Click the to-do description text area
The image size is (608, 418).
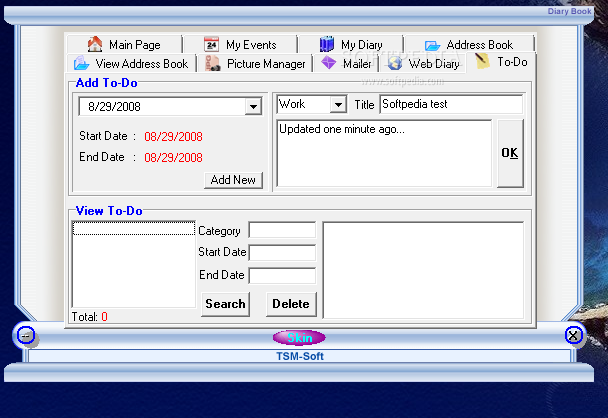point(384,153)
